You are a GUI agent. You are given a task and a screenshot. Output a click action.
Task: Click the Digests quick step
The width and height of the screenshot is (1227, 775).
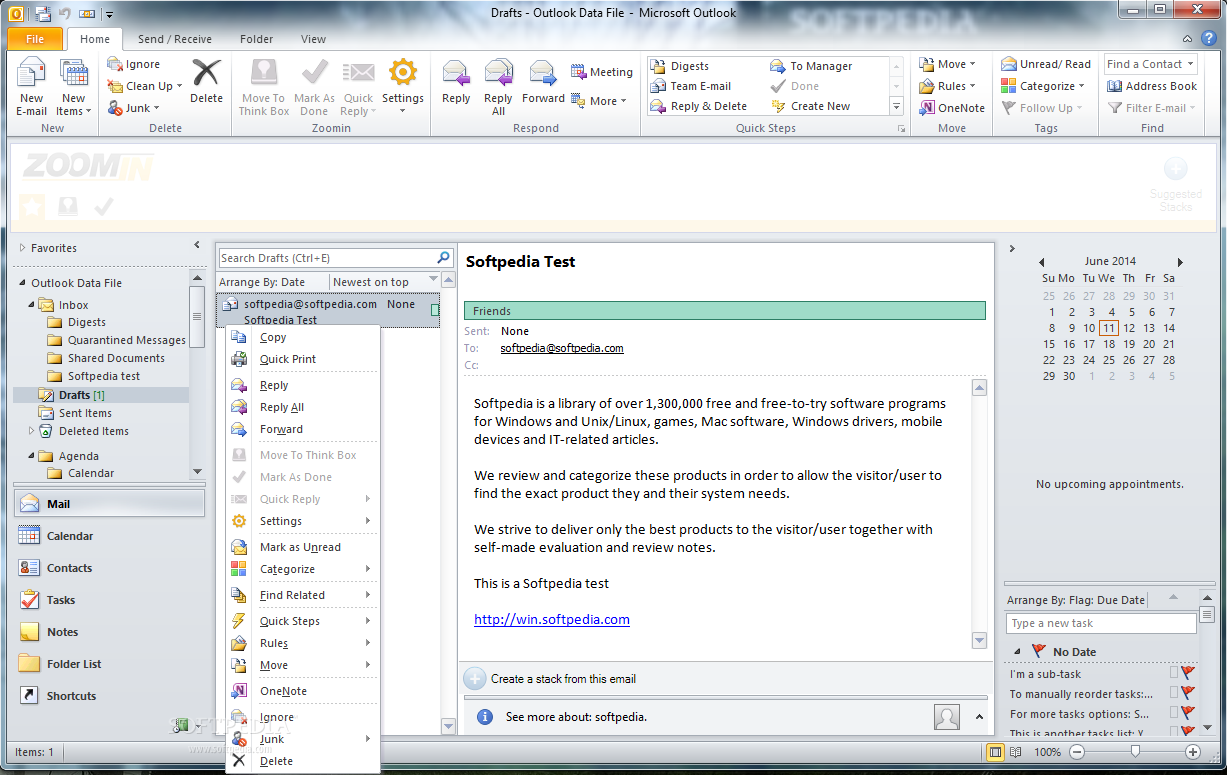[680, 66]
